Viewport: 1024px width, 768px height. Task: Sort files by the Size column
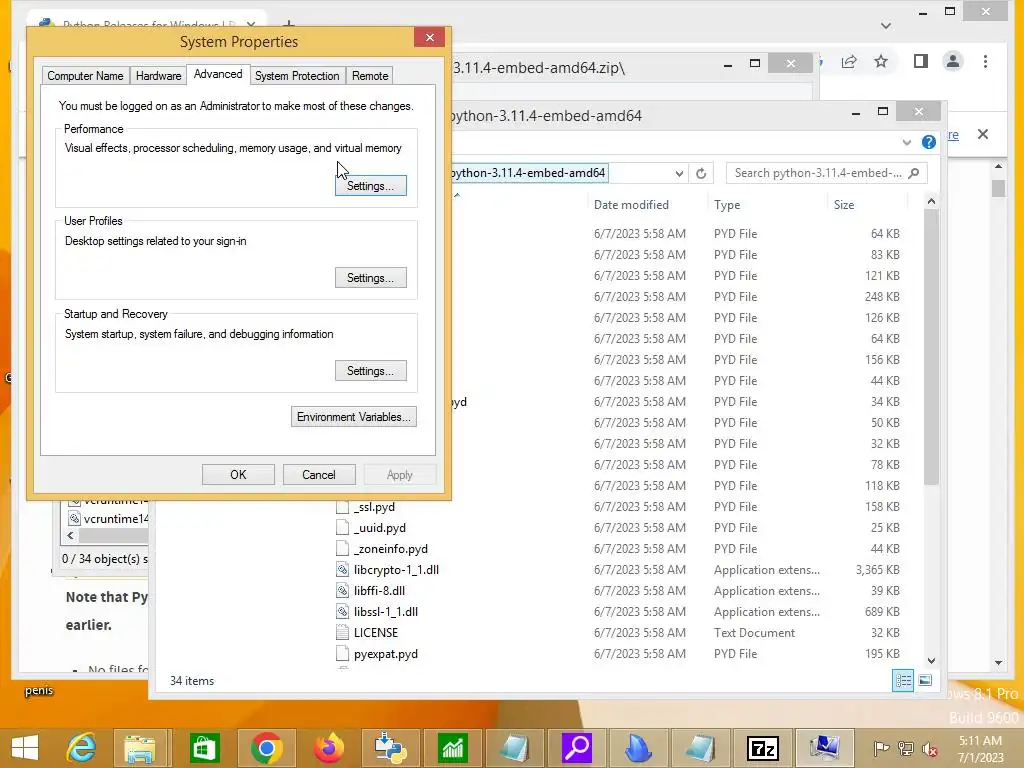pos(844,204)
